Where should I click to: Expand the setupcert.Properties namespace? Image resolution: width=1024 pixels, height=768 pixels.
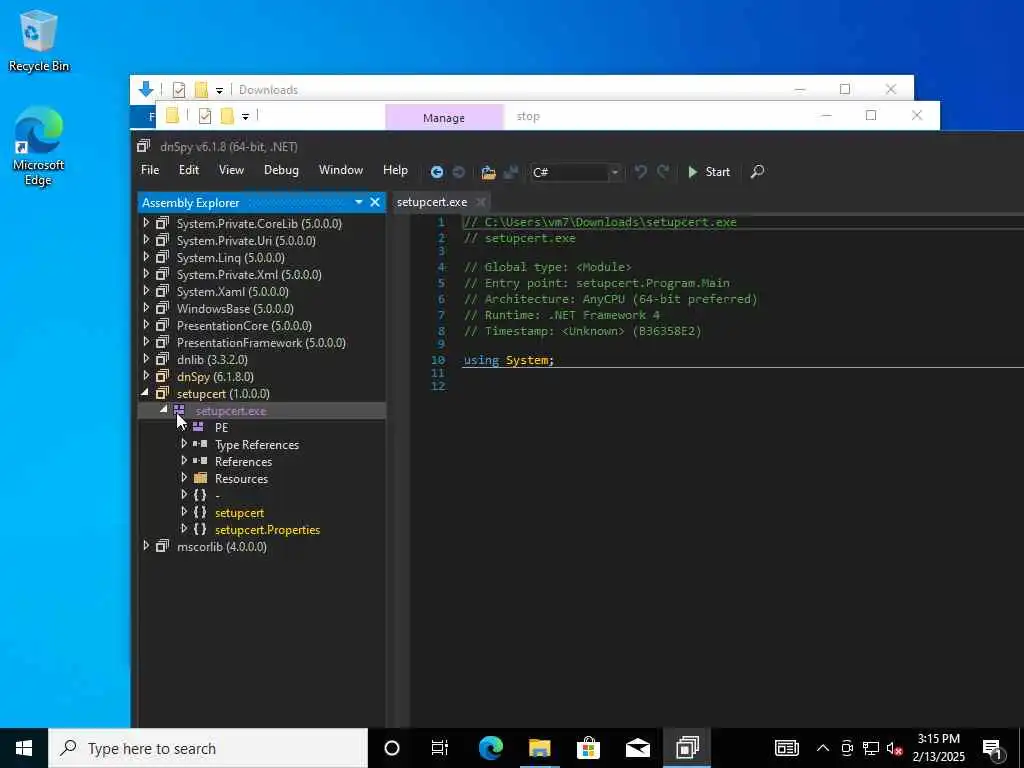(x=184, y=528)
